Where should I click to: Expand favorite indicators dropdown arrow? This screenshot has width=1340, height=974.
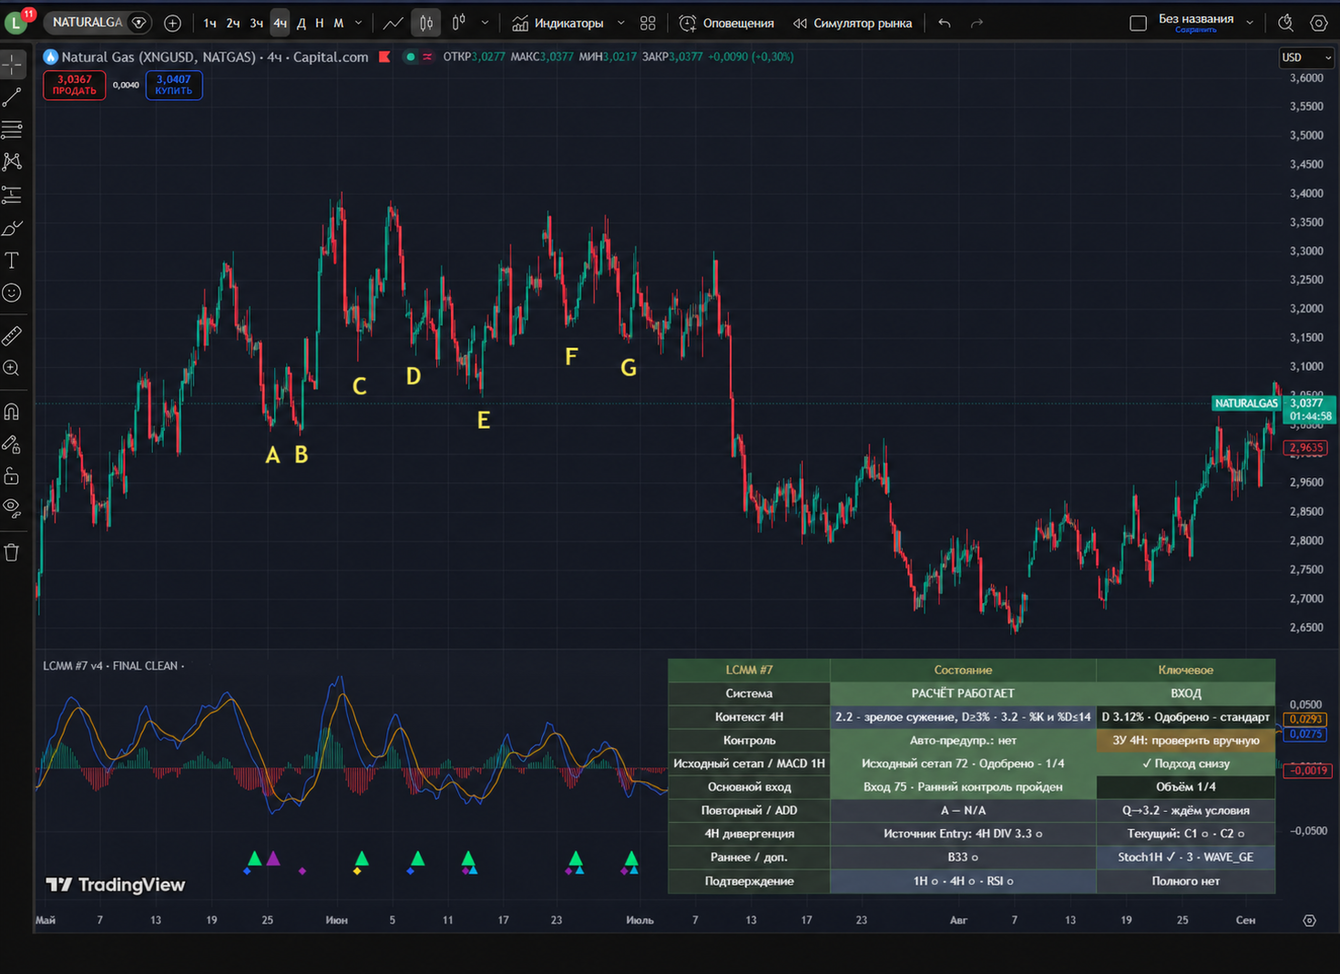621,22
